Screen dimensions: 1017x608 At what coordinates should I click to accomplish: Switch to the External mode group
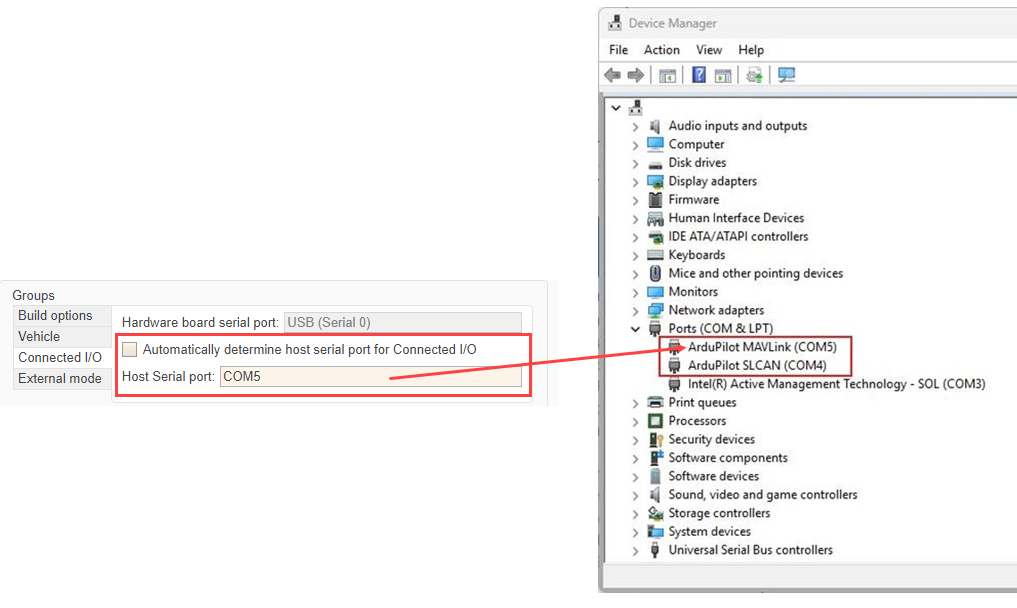pos(59,378)
